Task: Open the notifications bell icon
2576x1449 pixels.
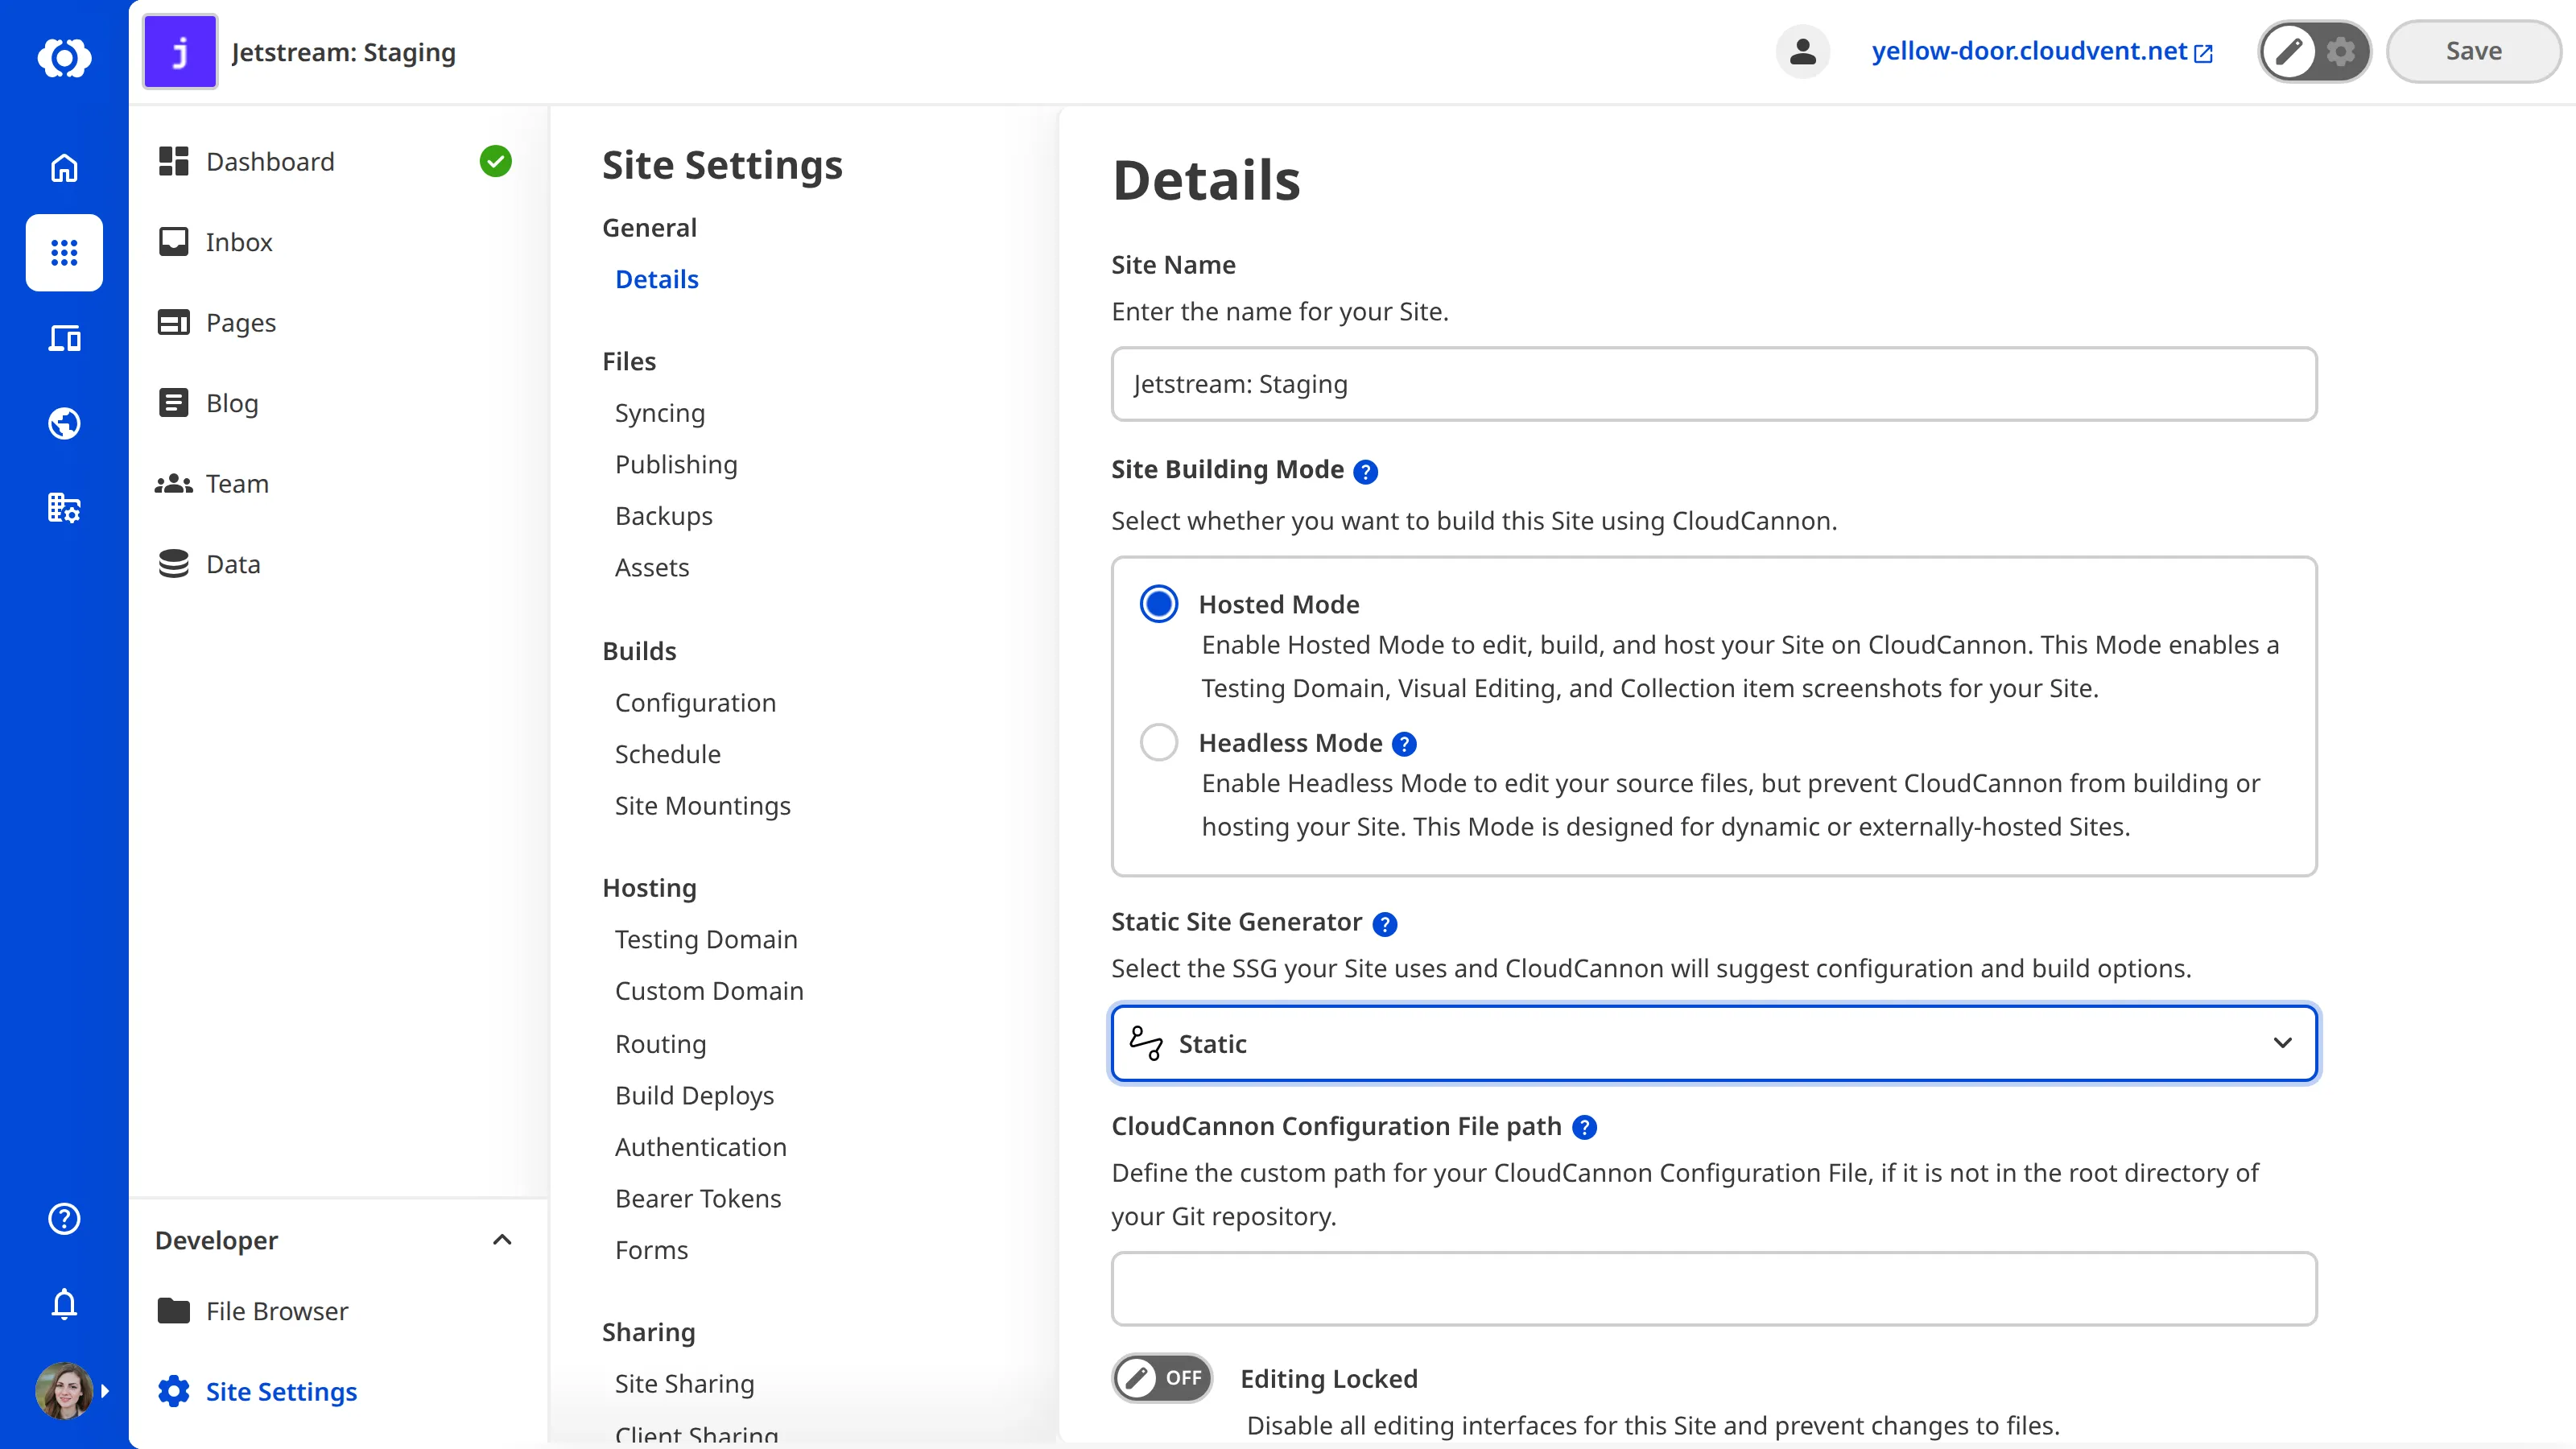Action: pos(64,1303)
